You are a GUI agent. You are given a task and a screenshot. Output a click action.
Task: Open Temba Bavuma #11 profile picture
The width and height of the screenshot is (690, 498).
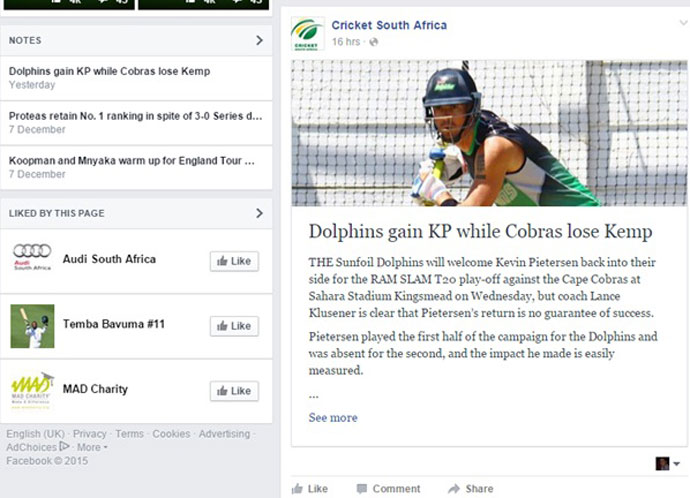click(33, 326)
